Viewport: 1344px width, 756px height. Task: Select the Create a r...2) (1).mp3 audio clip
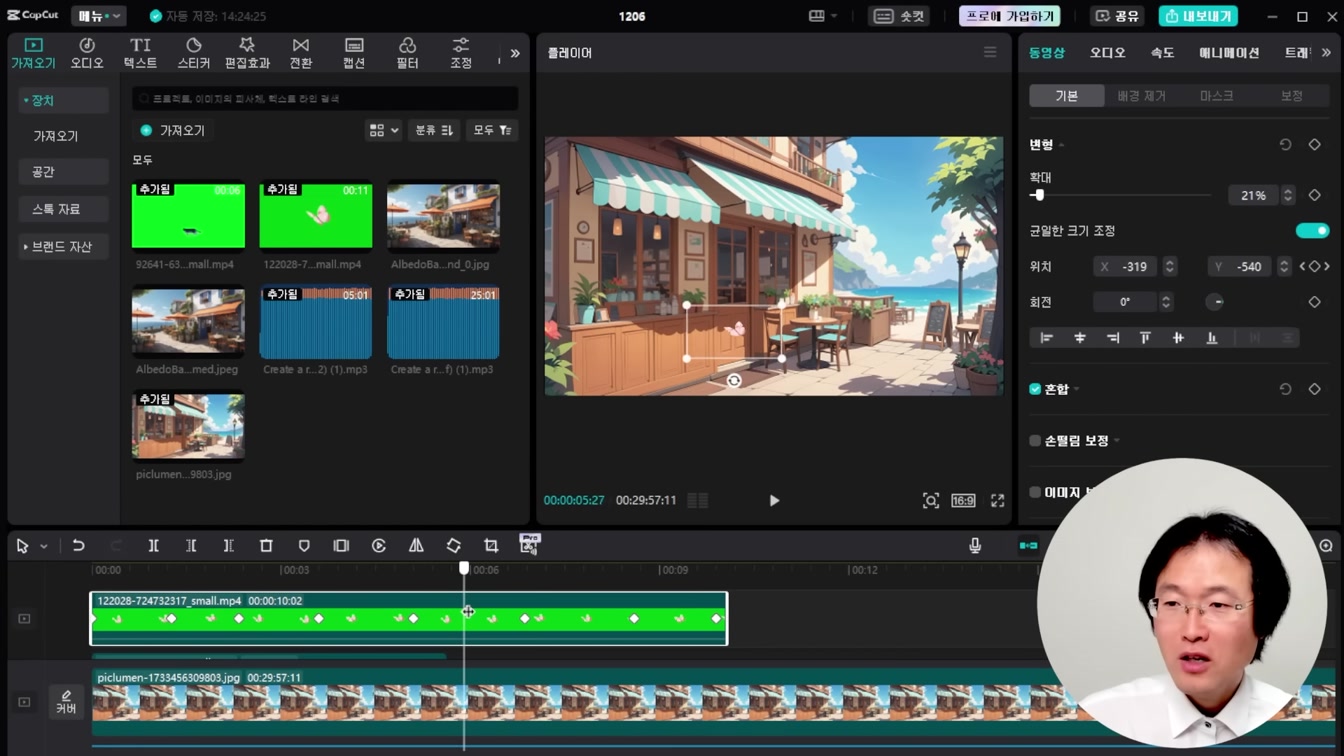315,322
